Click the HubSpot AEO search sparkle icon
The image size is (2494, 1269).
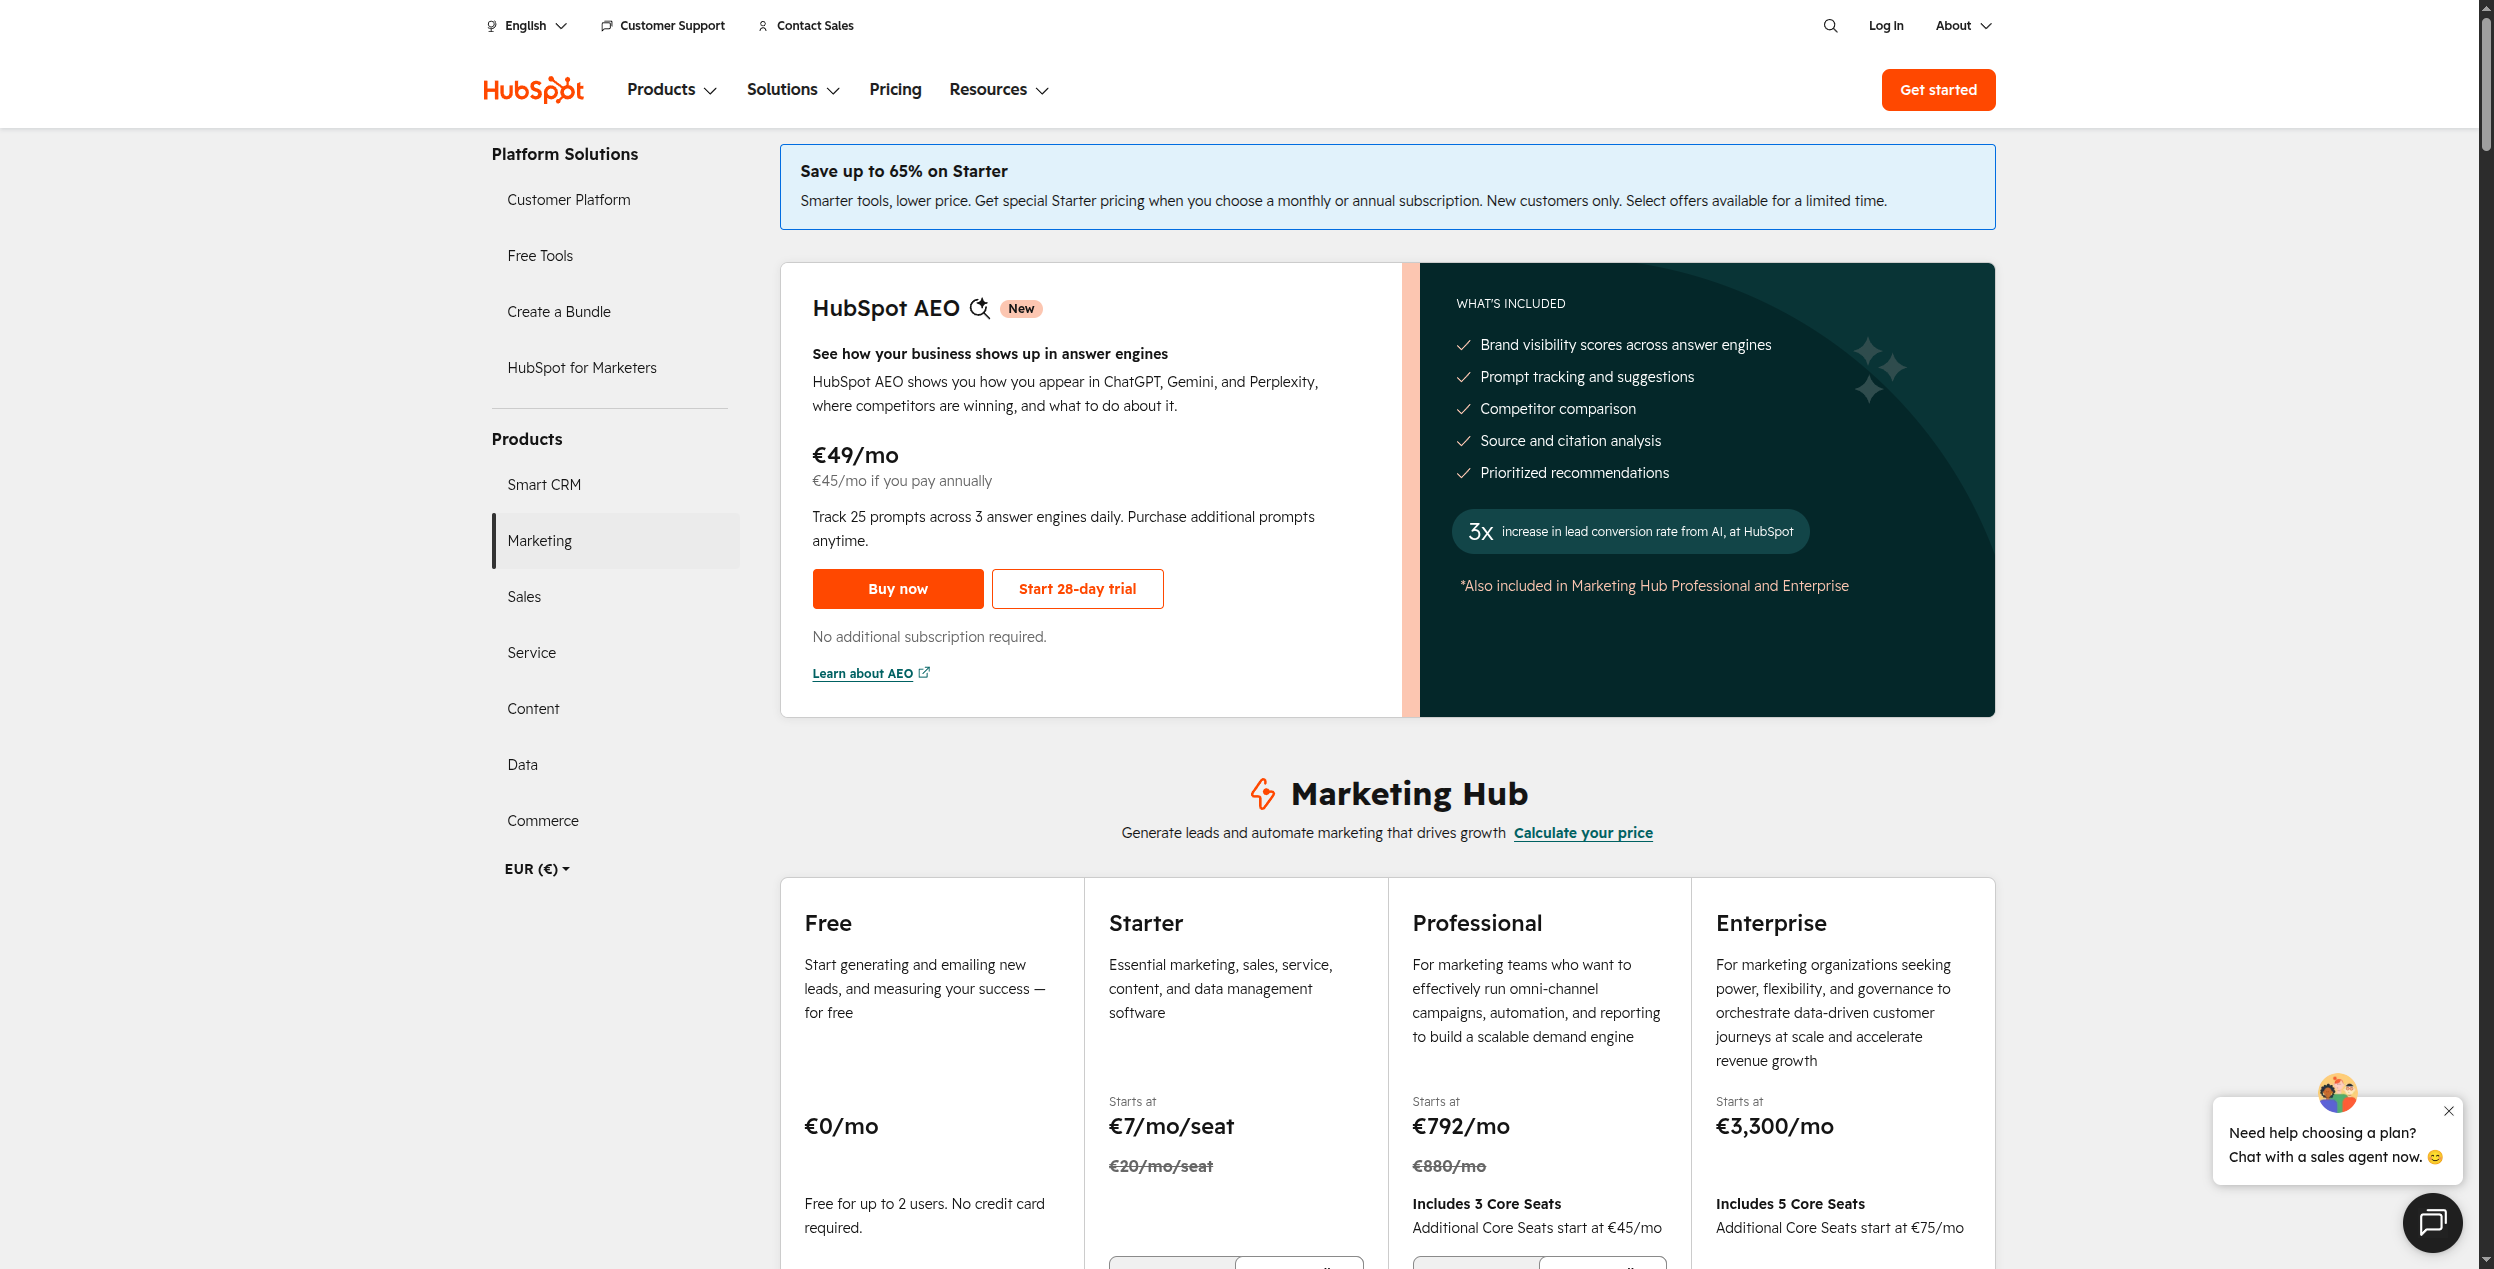[x=980, y=308]
